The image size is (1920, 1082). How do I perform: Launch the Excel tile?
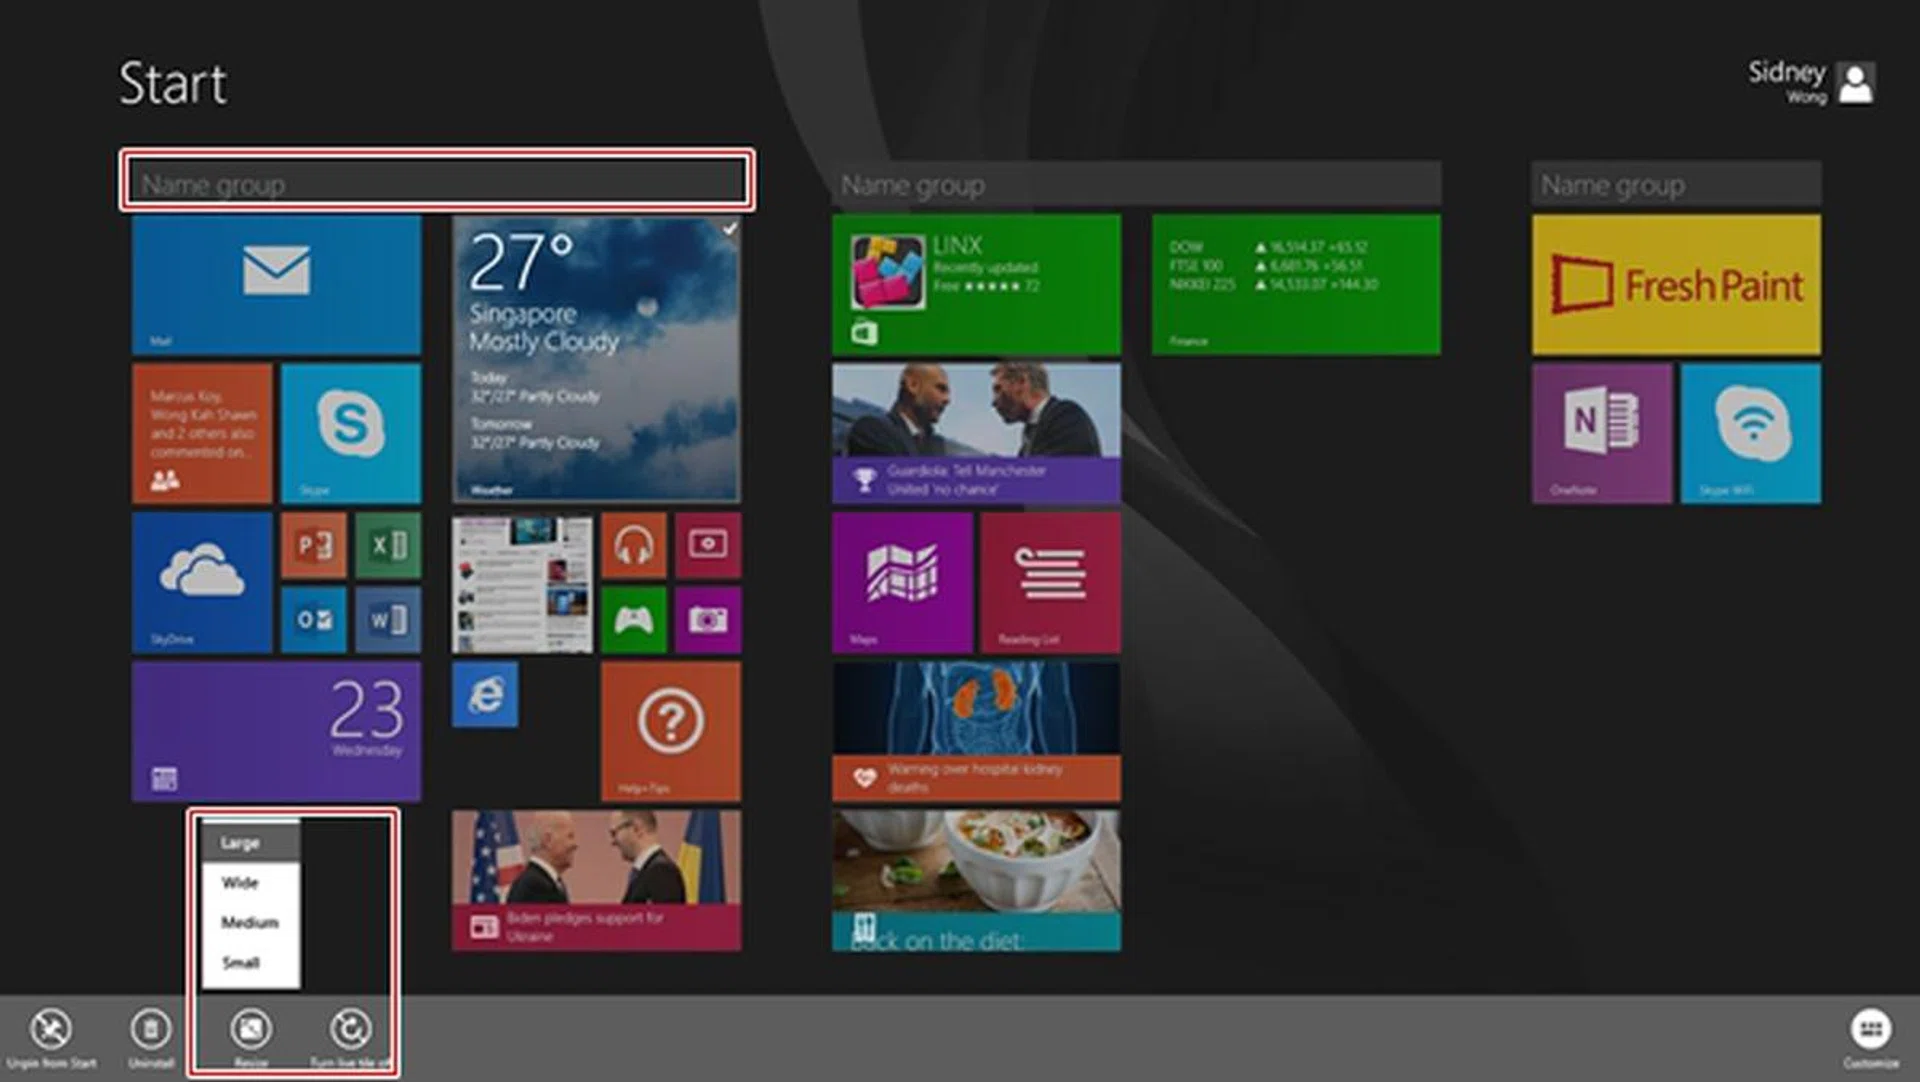[388, 547]
